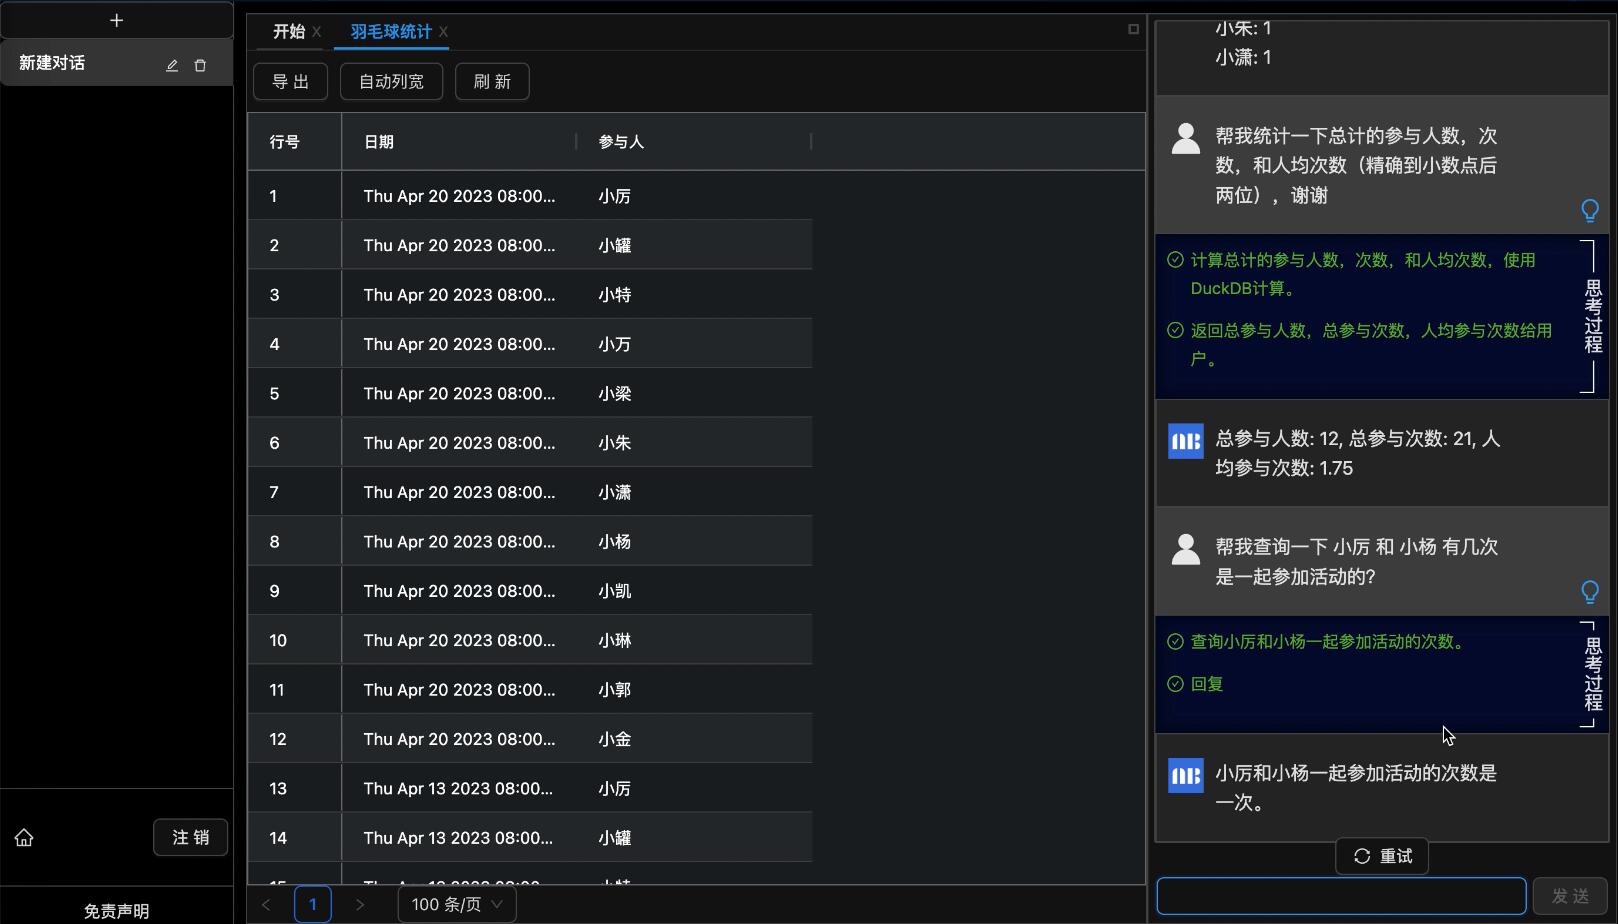The width and height of the screenshot is (1618, 924).
Task: Go to home via house icon
Action: click(x=24, y=838)
